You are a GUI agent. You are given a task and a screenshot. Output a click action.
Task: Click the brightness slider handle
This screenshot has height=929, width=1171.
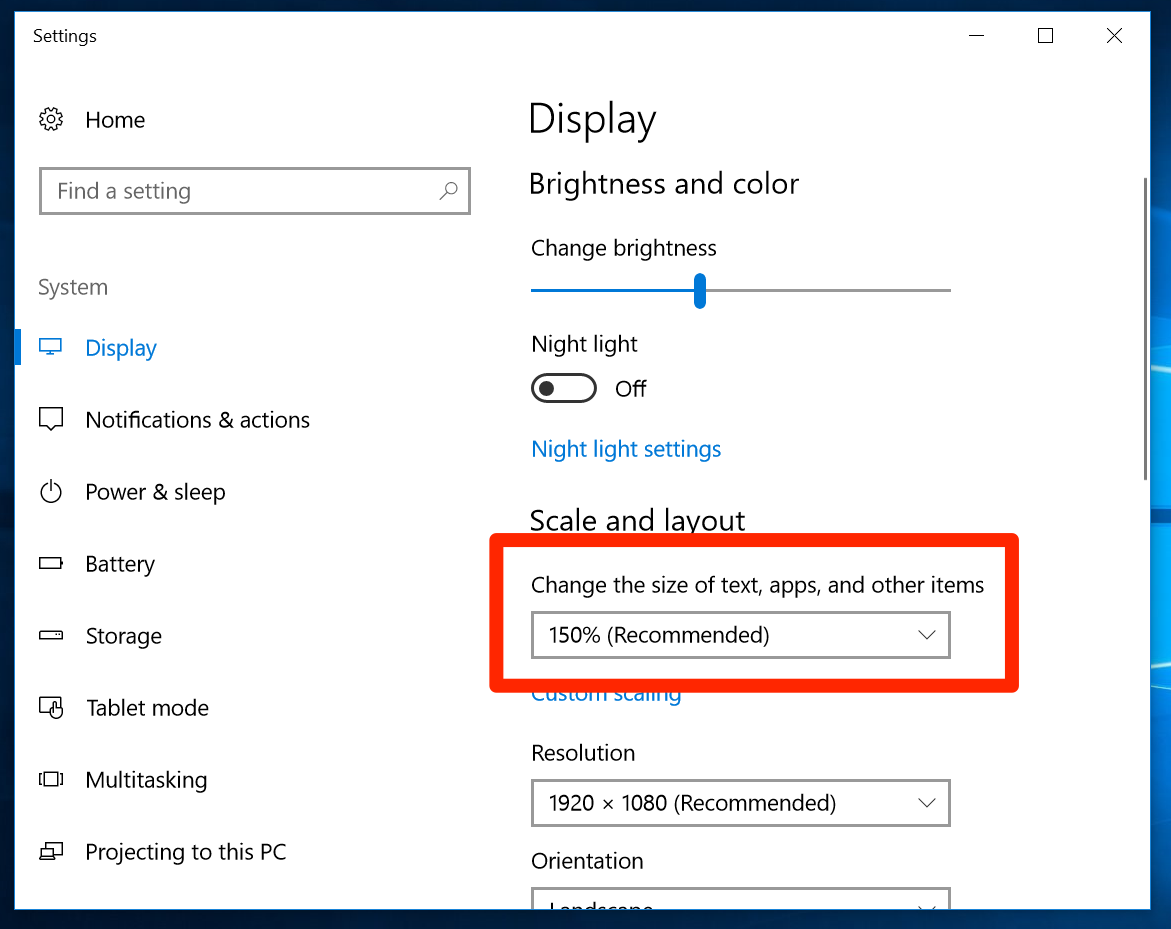(700, 290)
